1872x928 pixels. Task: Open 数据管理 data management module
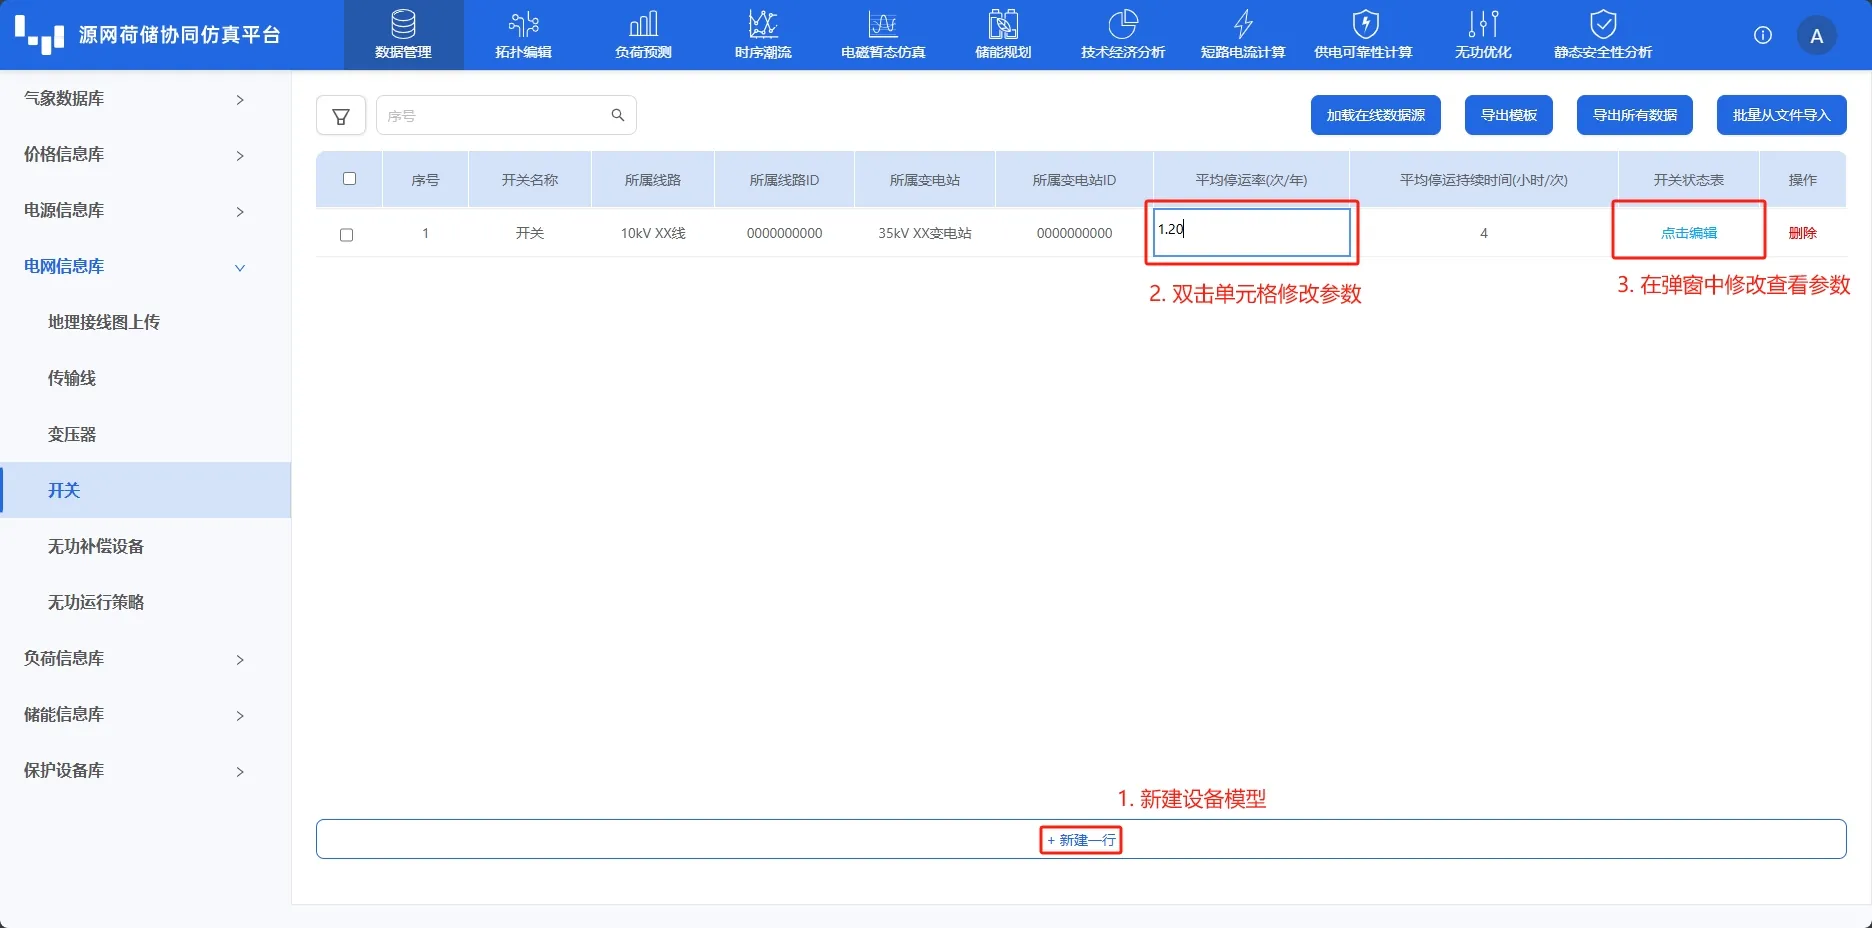point(404,35)
